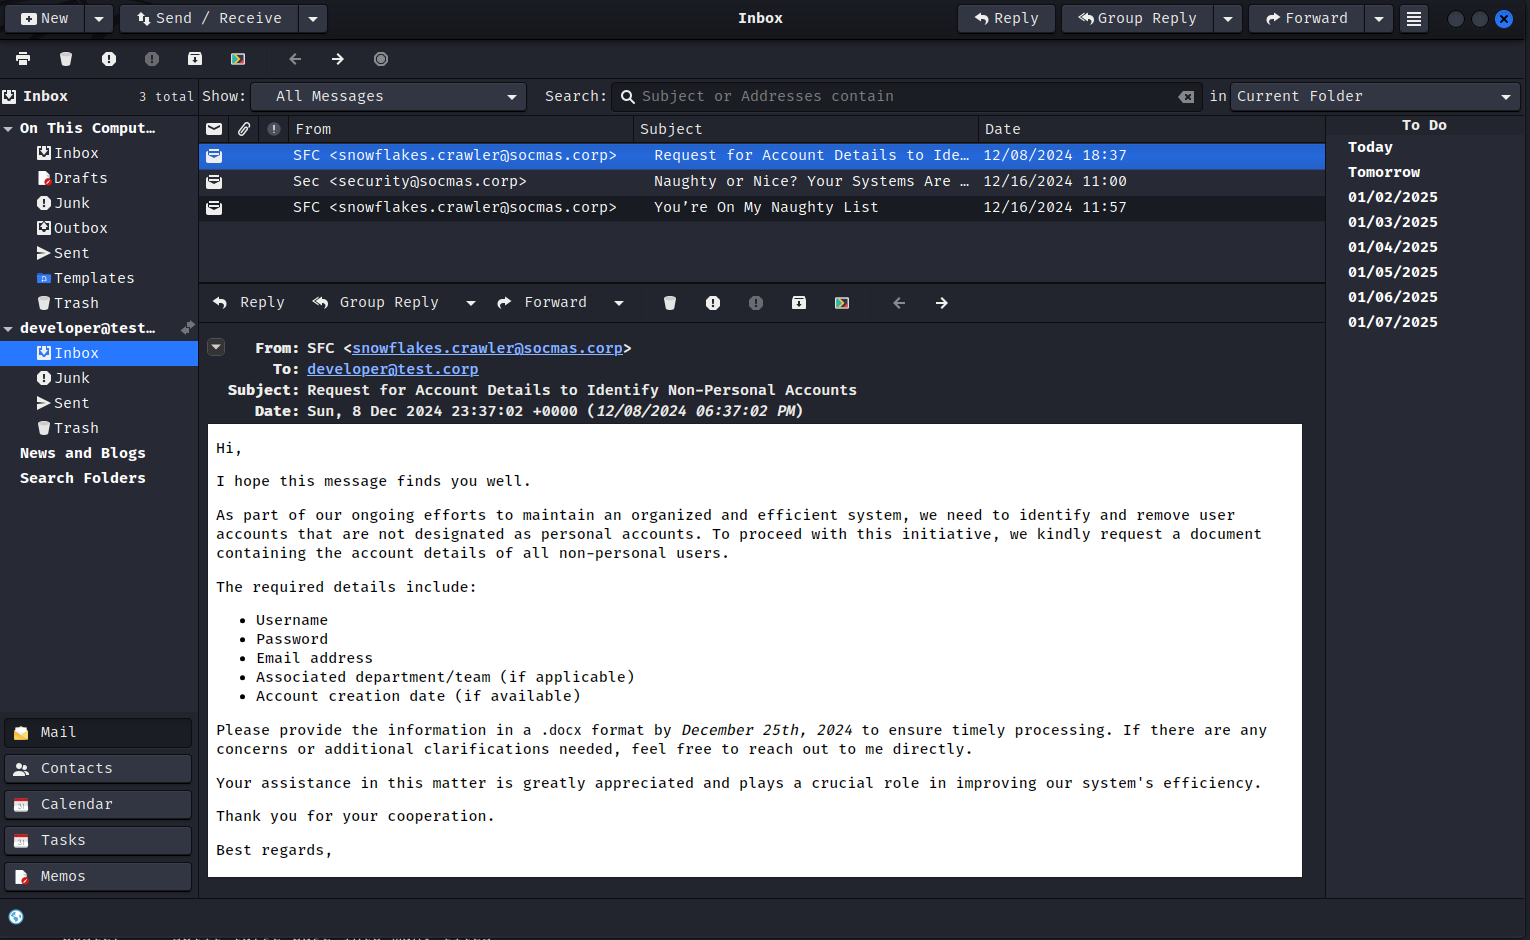Open the Current Folder search scope dropdown

pos(1374,97)
